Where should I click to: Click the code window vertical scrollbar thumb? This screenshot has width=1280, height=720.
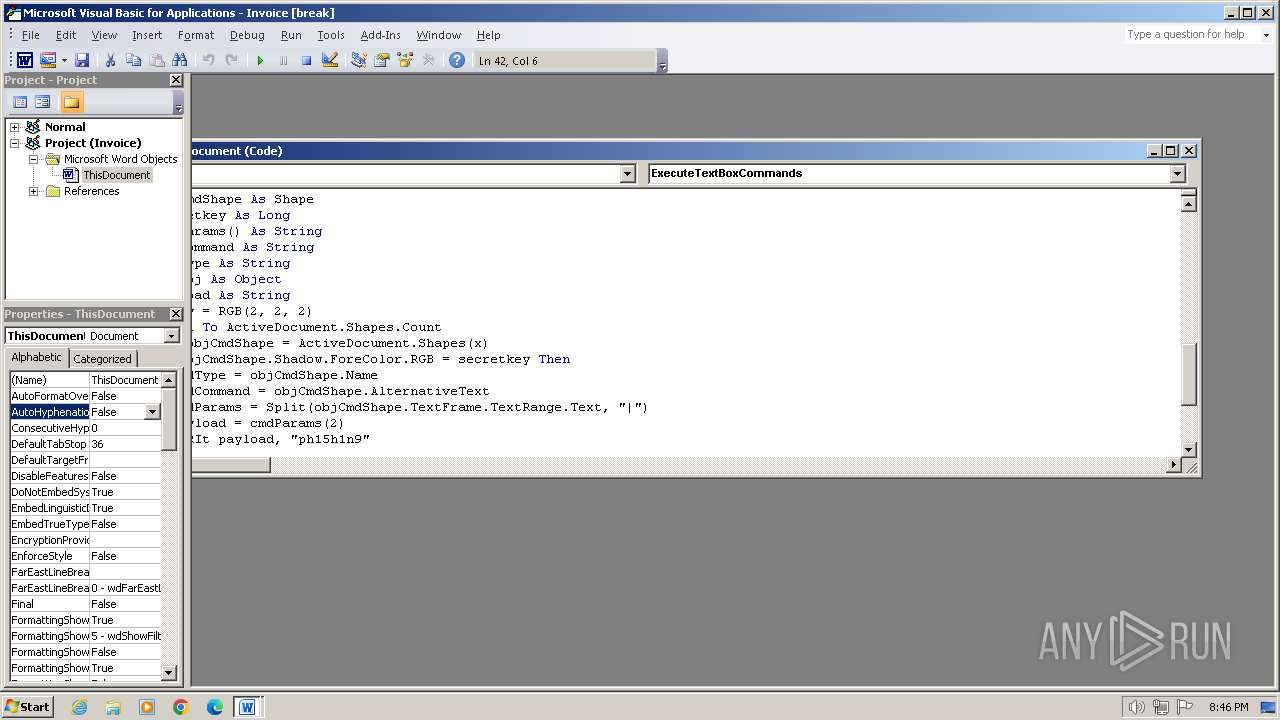point(1188,374)
